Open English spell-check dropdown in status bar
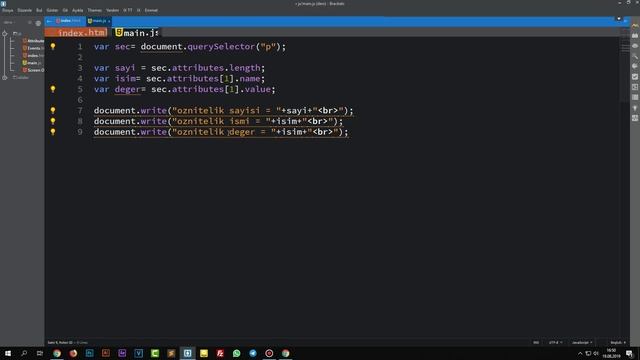Viewport: 640px width, 360px height. pyautogui.click(x=618, y=343)
